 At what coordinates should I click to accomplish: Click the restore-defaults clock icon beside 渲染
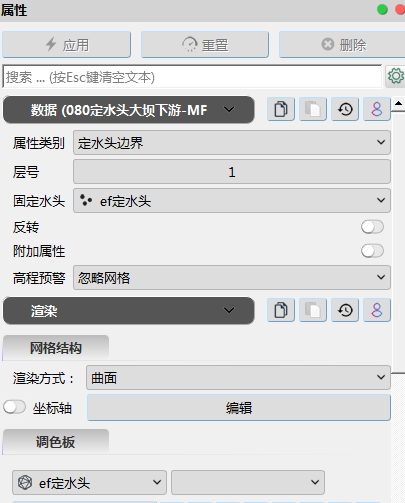click(345, 310)
